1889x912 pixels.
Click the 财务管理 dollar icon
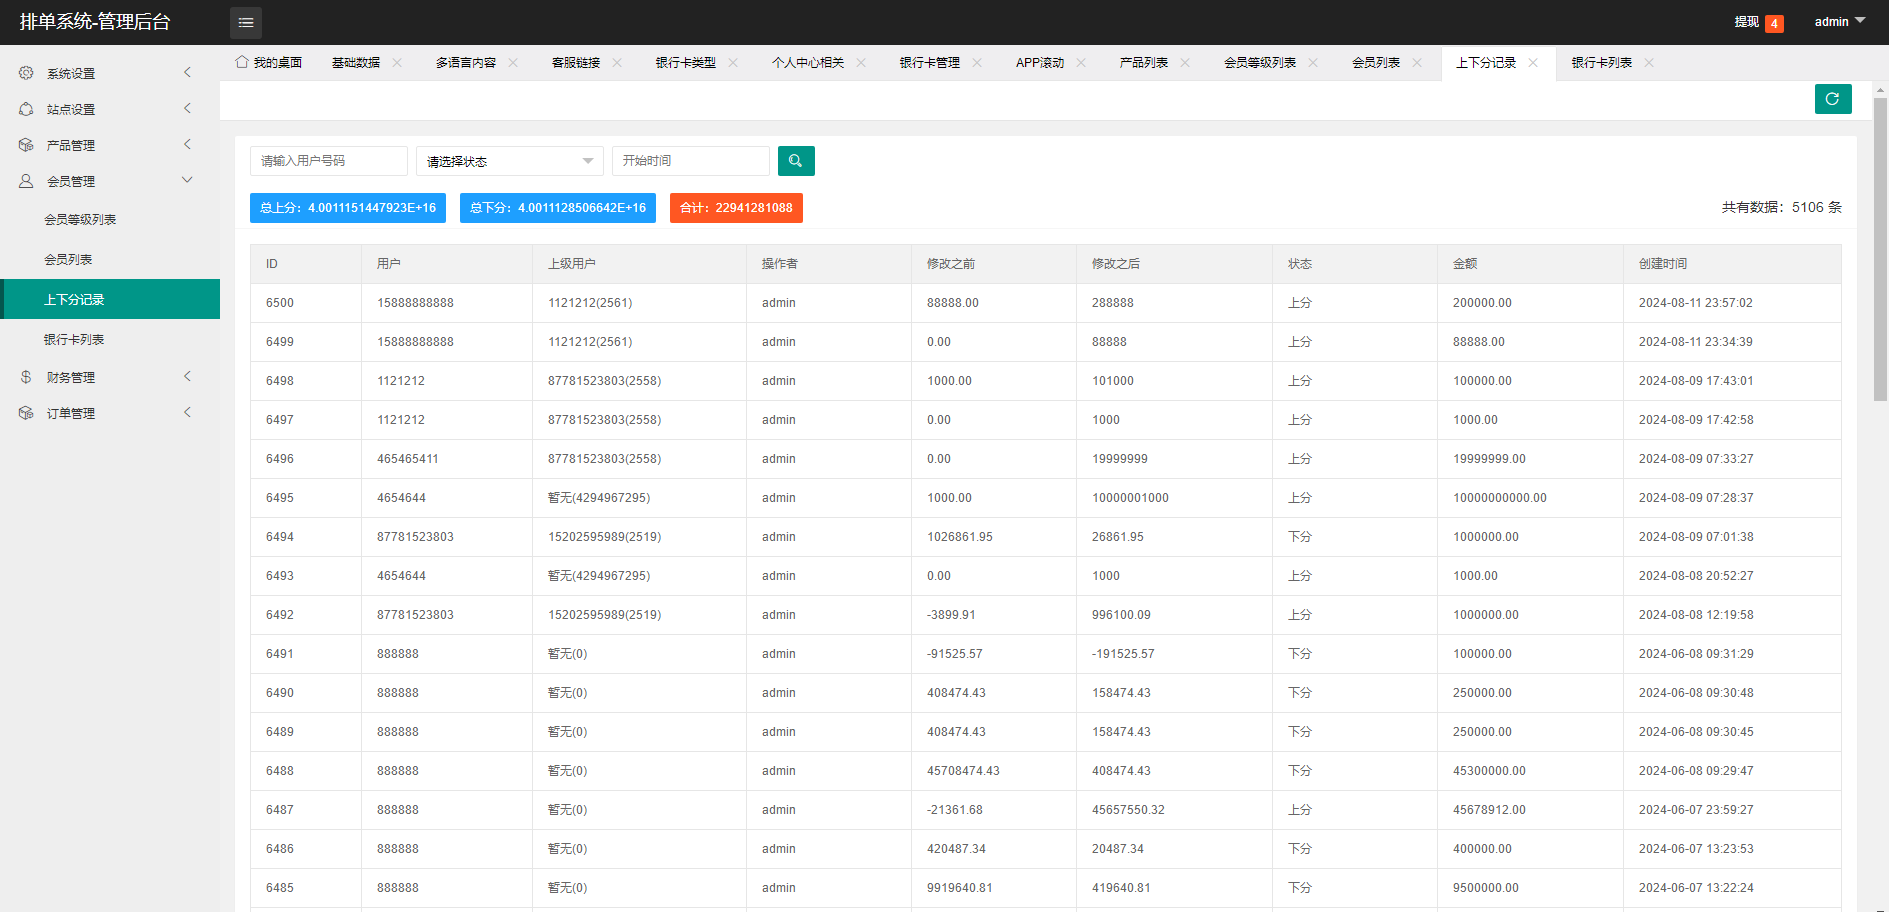tap(26, 377)
